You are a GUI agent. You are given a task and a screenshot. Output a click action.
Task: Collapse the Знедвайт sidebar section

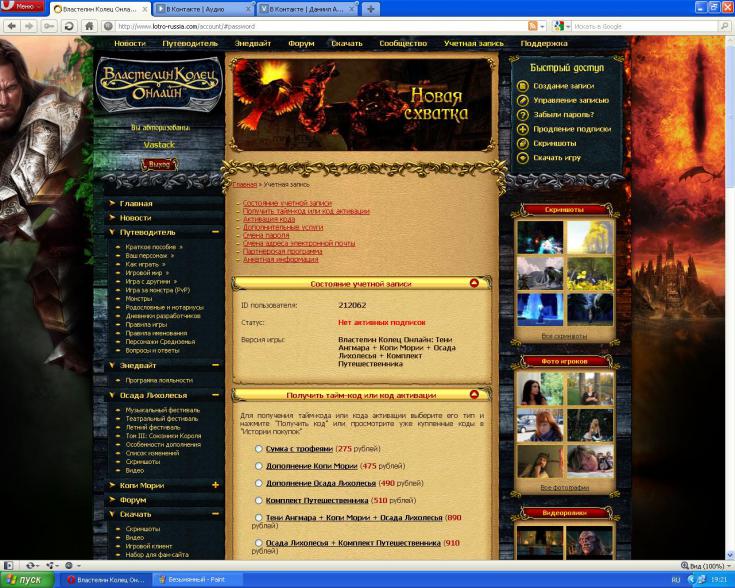(x=215, y=365)
